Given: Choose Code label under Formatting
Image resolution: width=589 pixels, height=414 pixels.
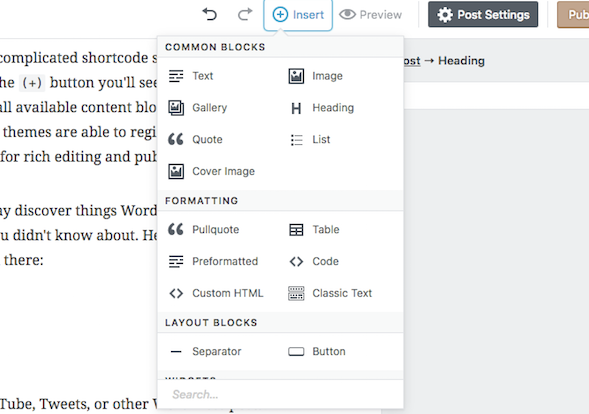Looking at the screenshot, I should (x=325, y=261).
